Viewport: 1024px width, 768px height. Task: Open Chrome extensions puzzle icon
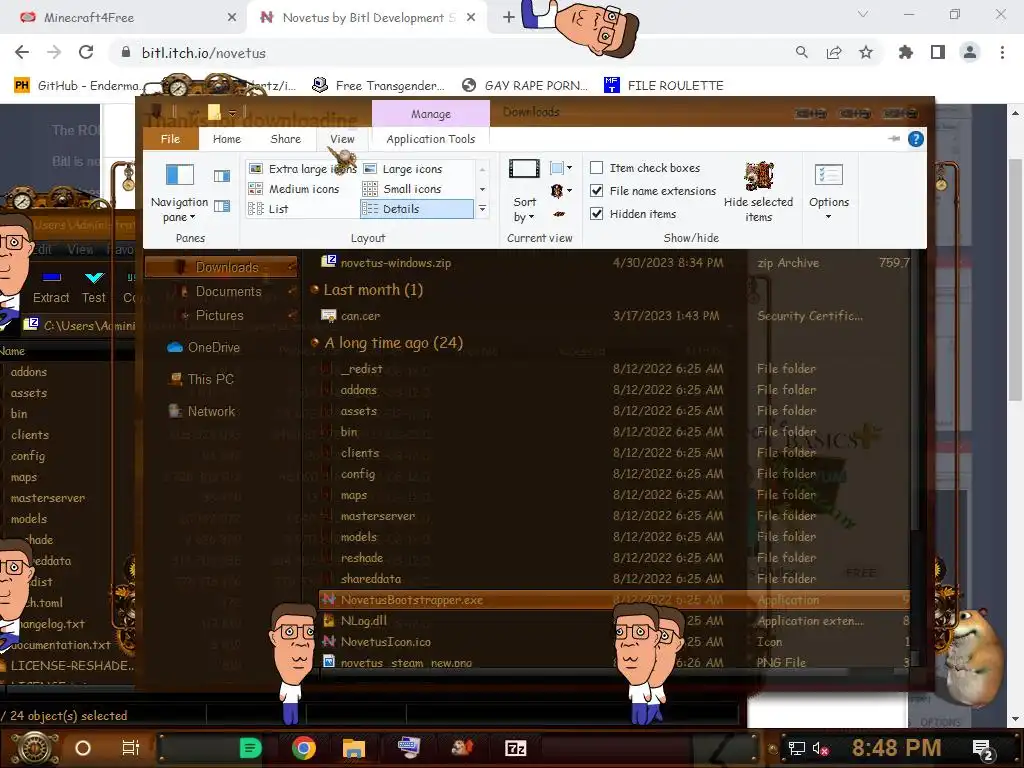pos(906,52)
